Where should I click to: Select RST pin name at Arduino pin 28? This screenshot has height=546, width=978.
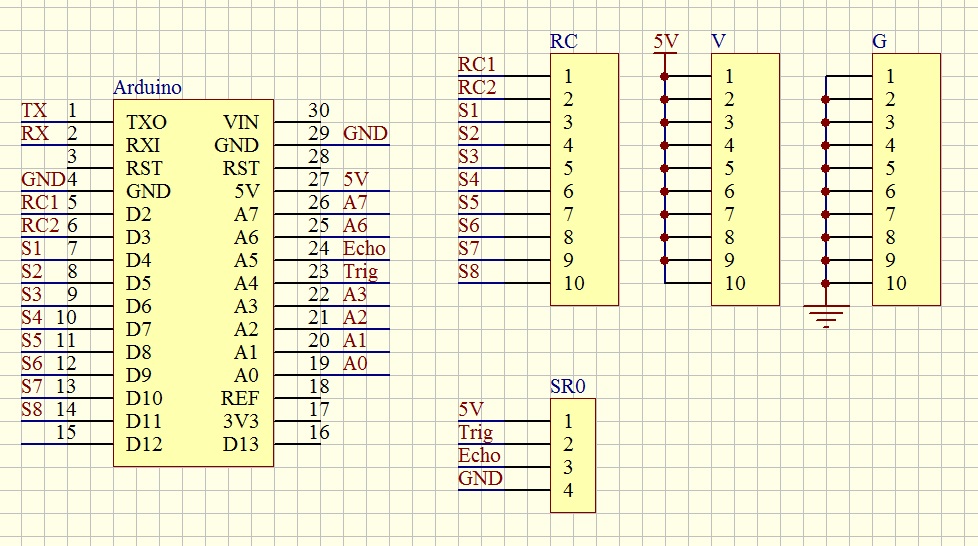tap(241, 168)
